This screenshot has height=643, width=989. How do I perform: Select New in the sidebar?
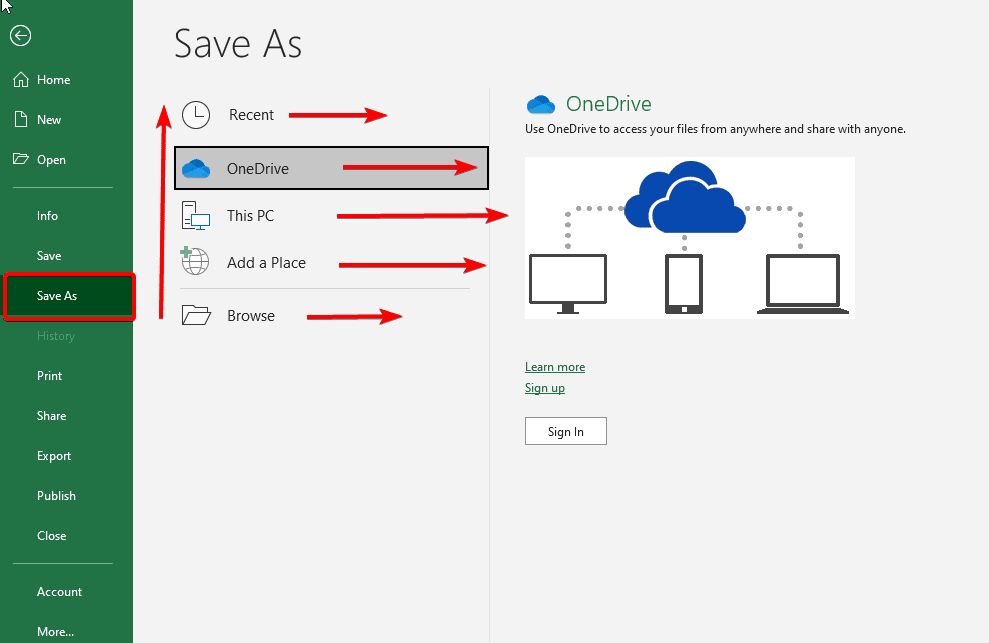coord(66,119)
